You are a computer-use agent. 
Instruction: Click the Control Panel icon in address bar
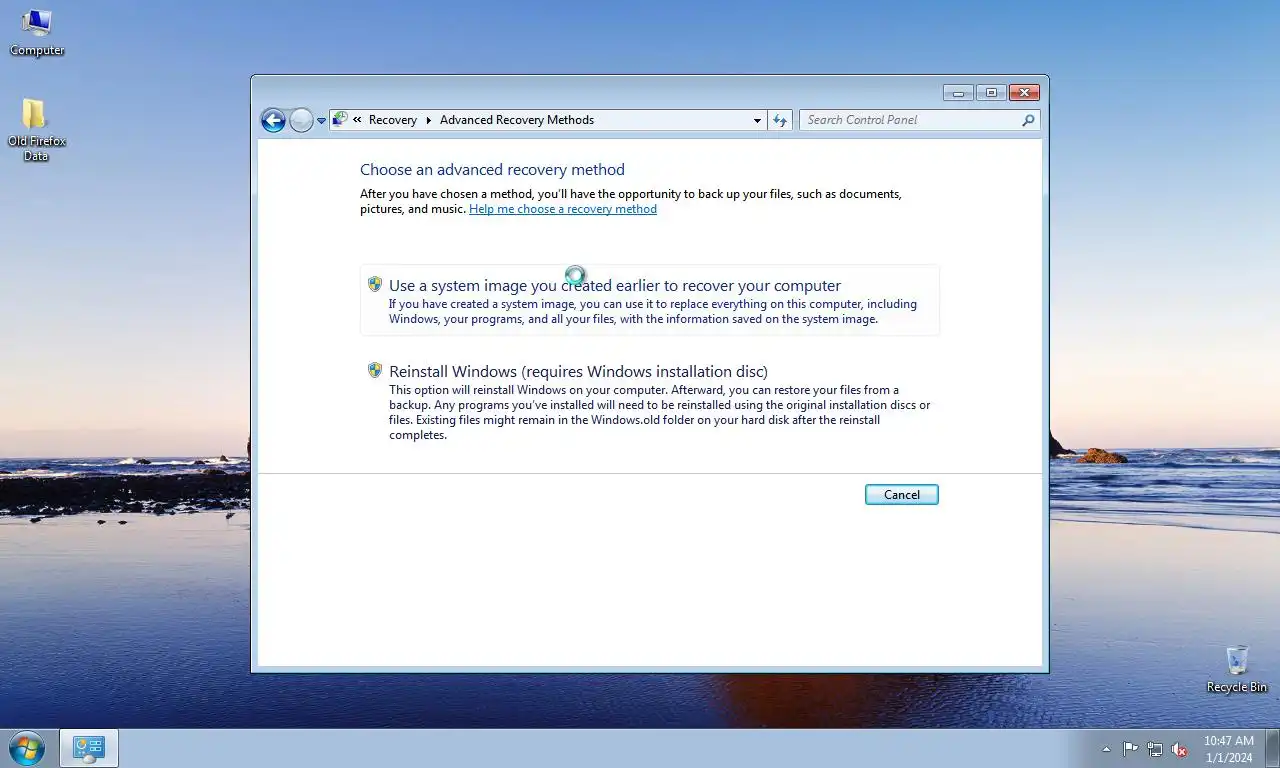tap(340, 119)
